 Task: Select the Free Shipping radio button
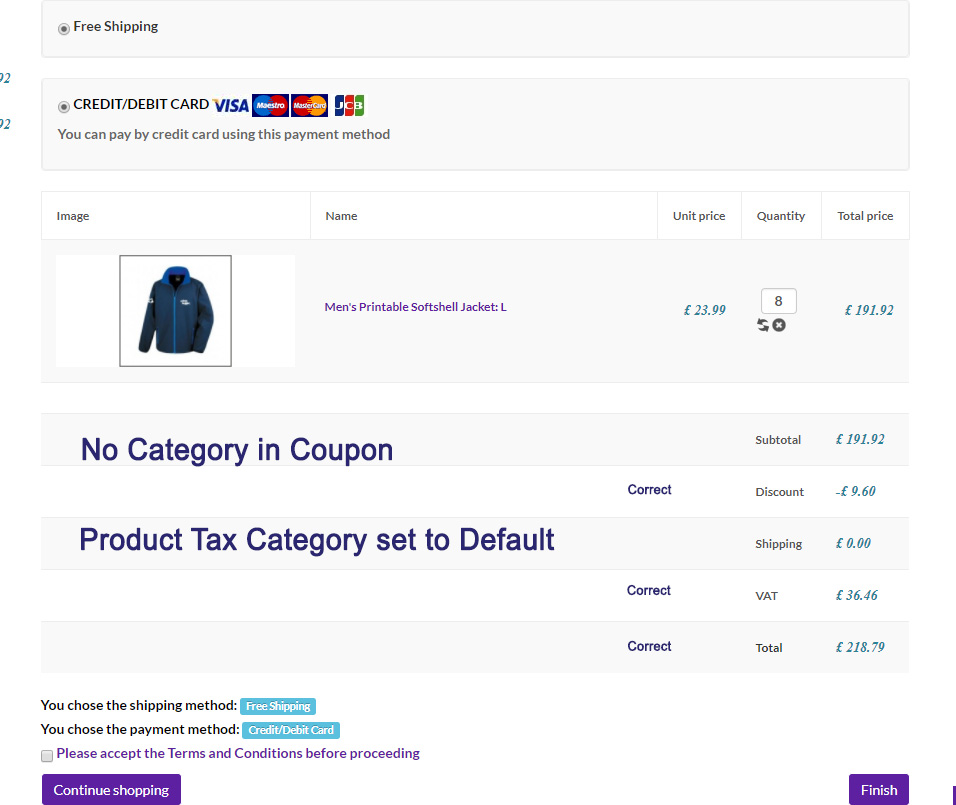[64, 28]
